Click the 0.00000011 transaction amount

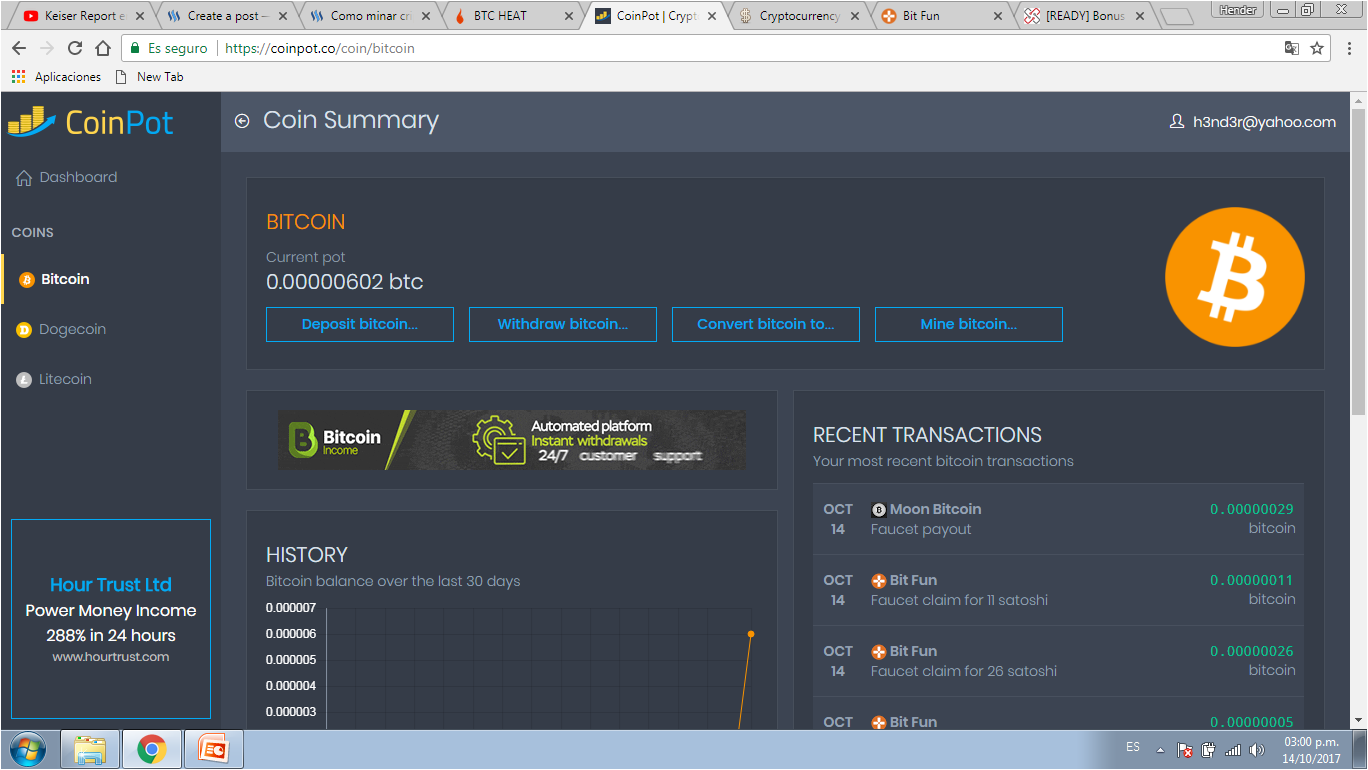click(x=1252, y=580)
